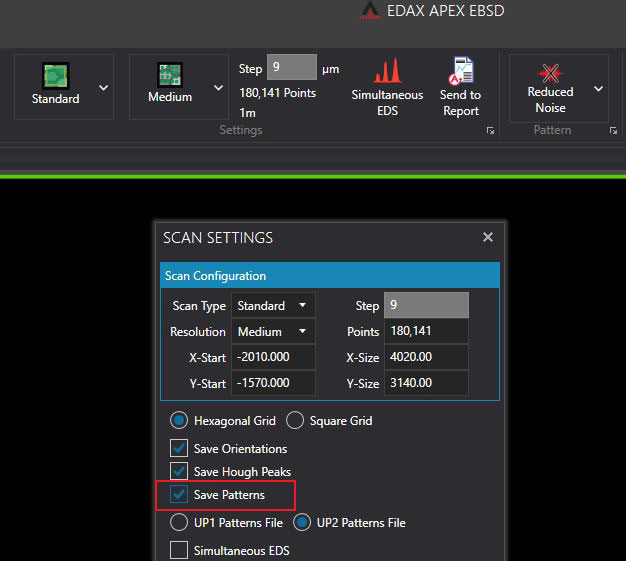This screenshot has width=626, height=561.
Task: Close the Scan Settings dialog
Action: point(488,237)
